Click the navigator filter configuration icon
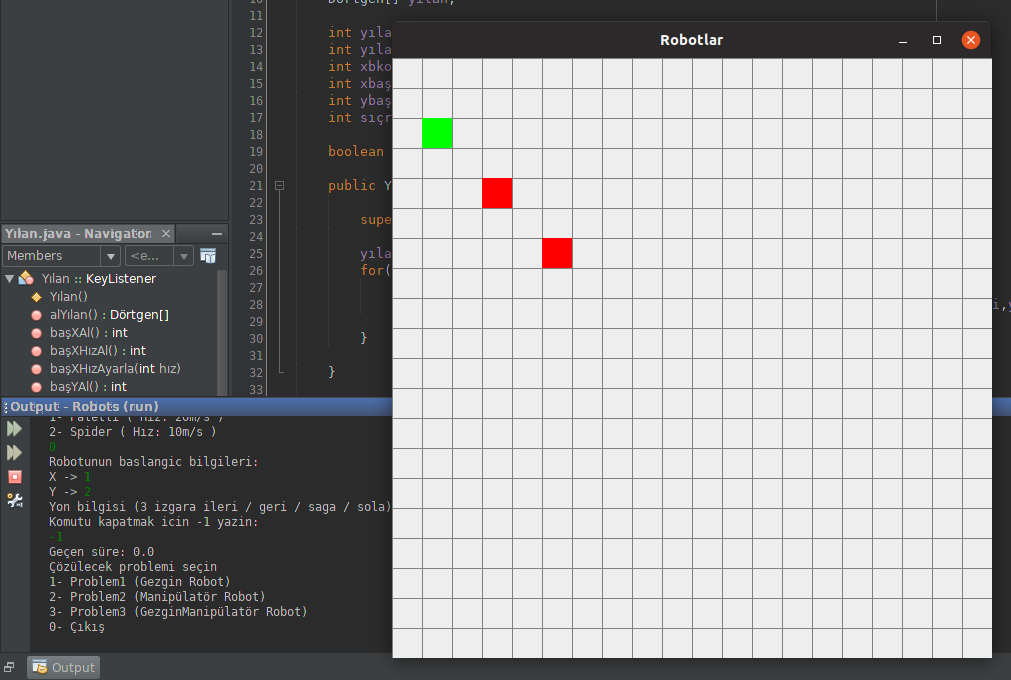 (208, 256)
